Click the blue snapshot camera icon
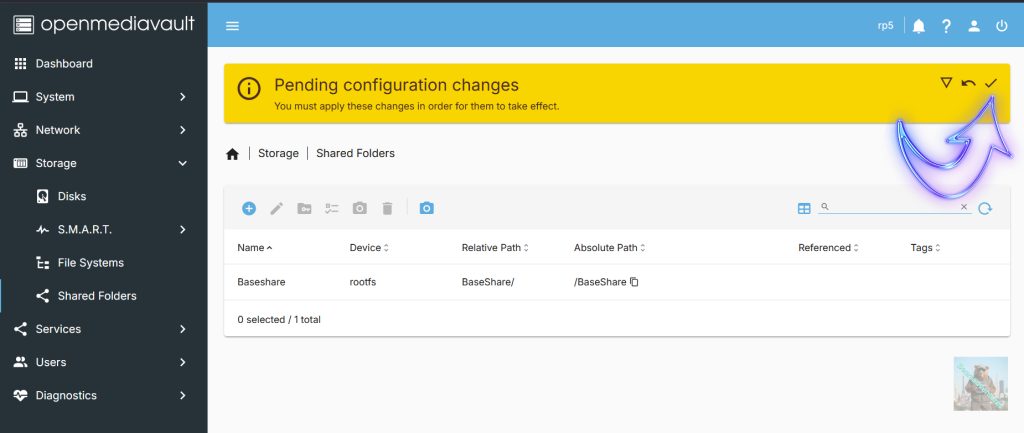Viewport: 1024px width, 433px height. 427,208
